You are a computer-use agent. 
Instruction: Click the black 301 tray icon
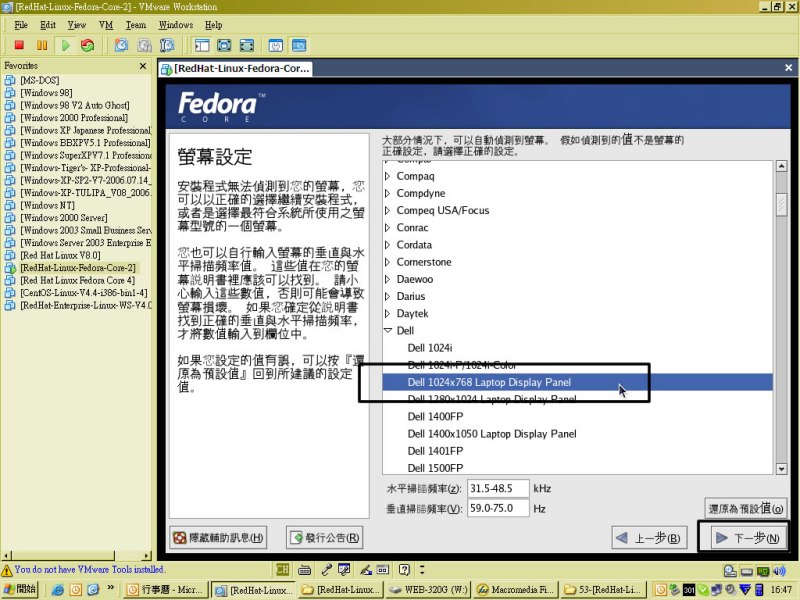coord(689,590)
